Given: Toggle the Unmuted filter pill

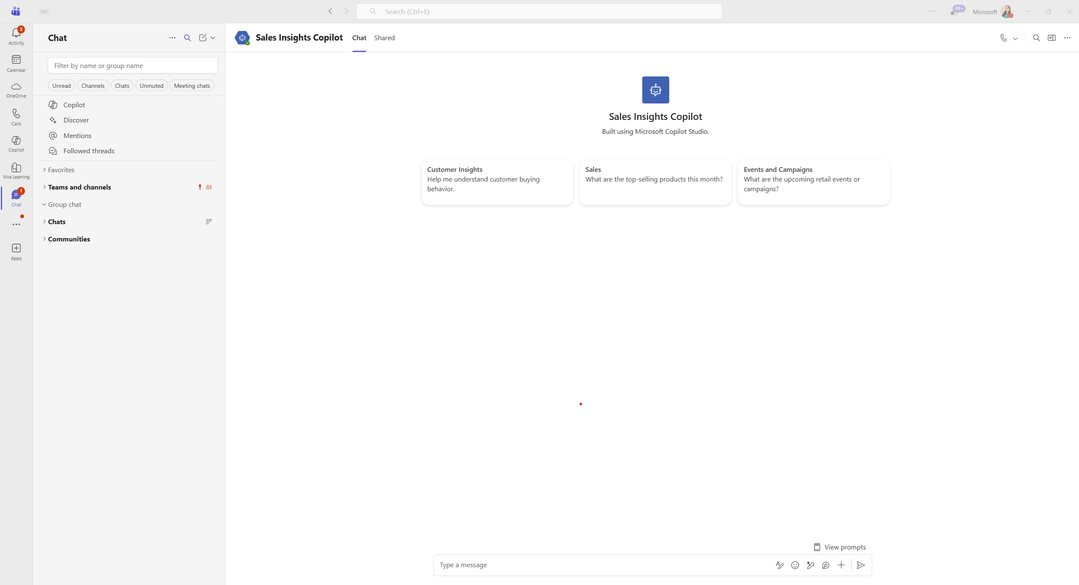Looking at the screenshot, I should coord(151,85).
